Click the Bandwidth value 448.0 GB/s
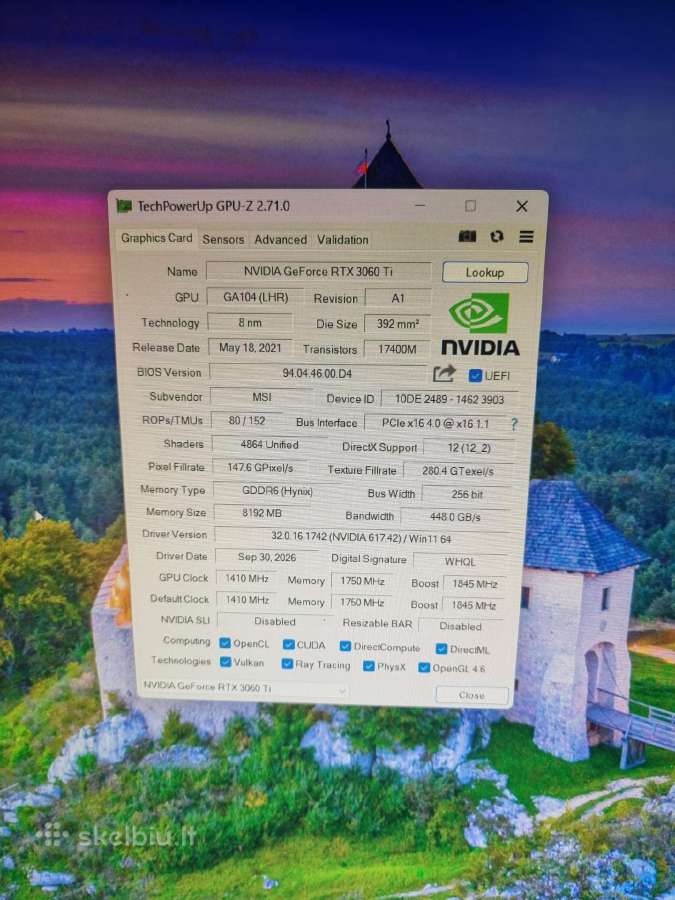The width and height of the screenshot is (675, 900). 455,517
